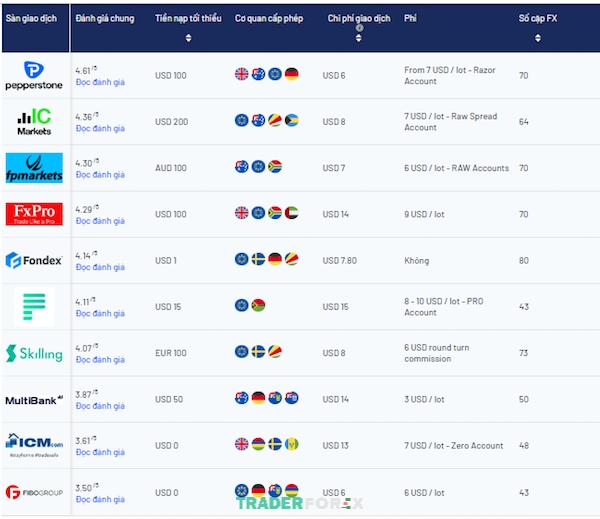Open the green striped F broker logo
The image size is (600, 519).
[x=34, y=307]
